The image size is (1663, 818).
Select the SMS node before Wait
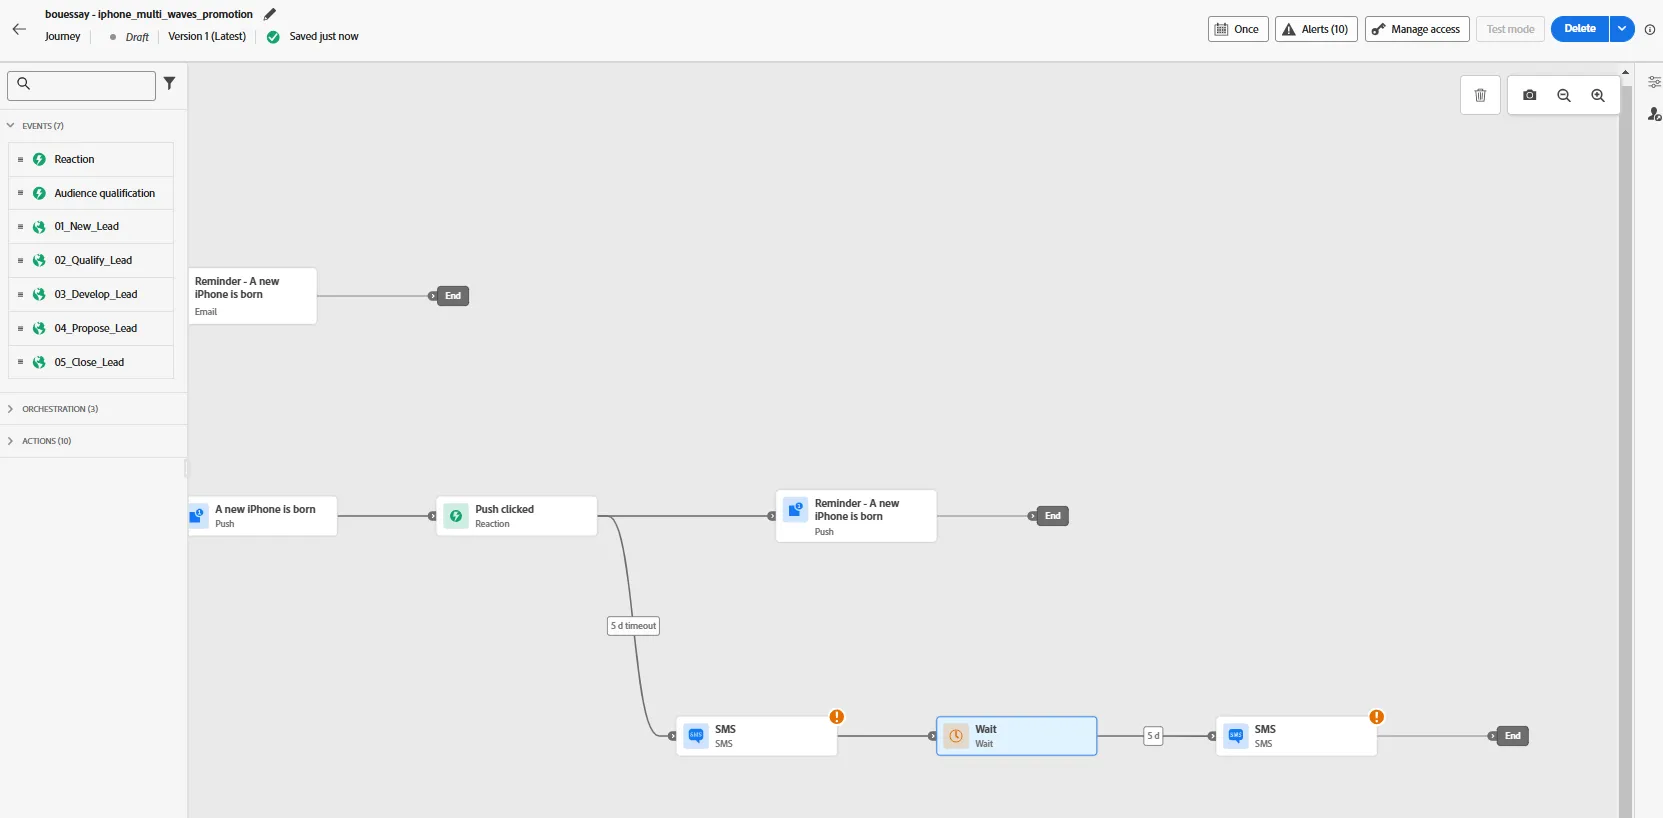(757, 736)
